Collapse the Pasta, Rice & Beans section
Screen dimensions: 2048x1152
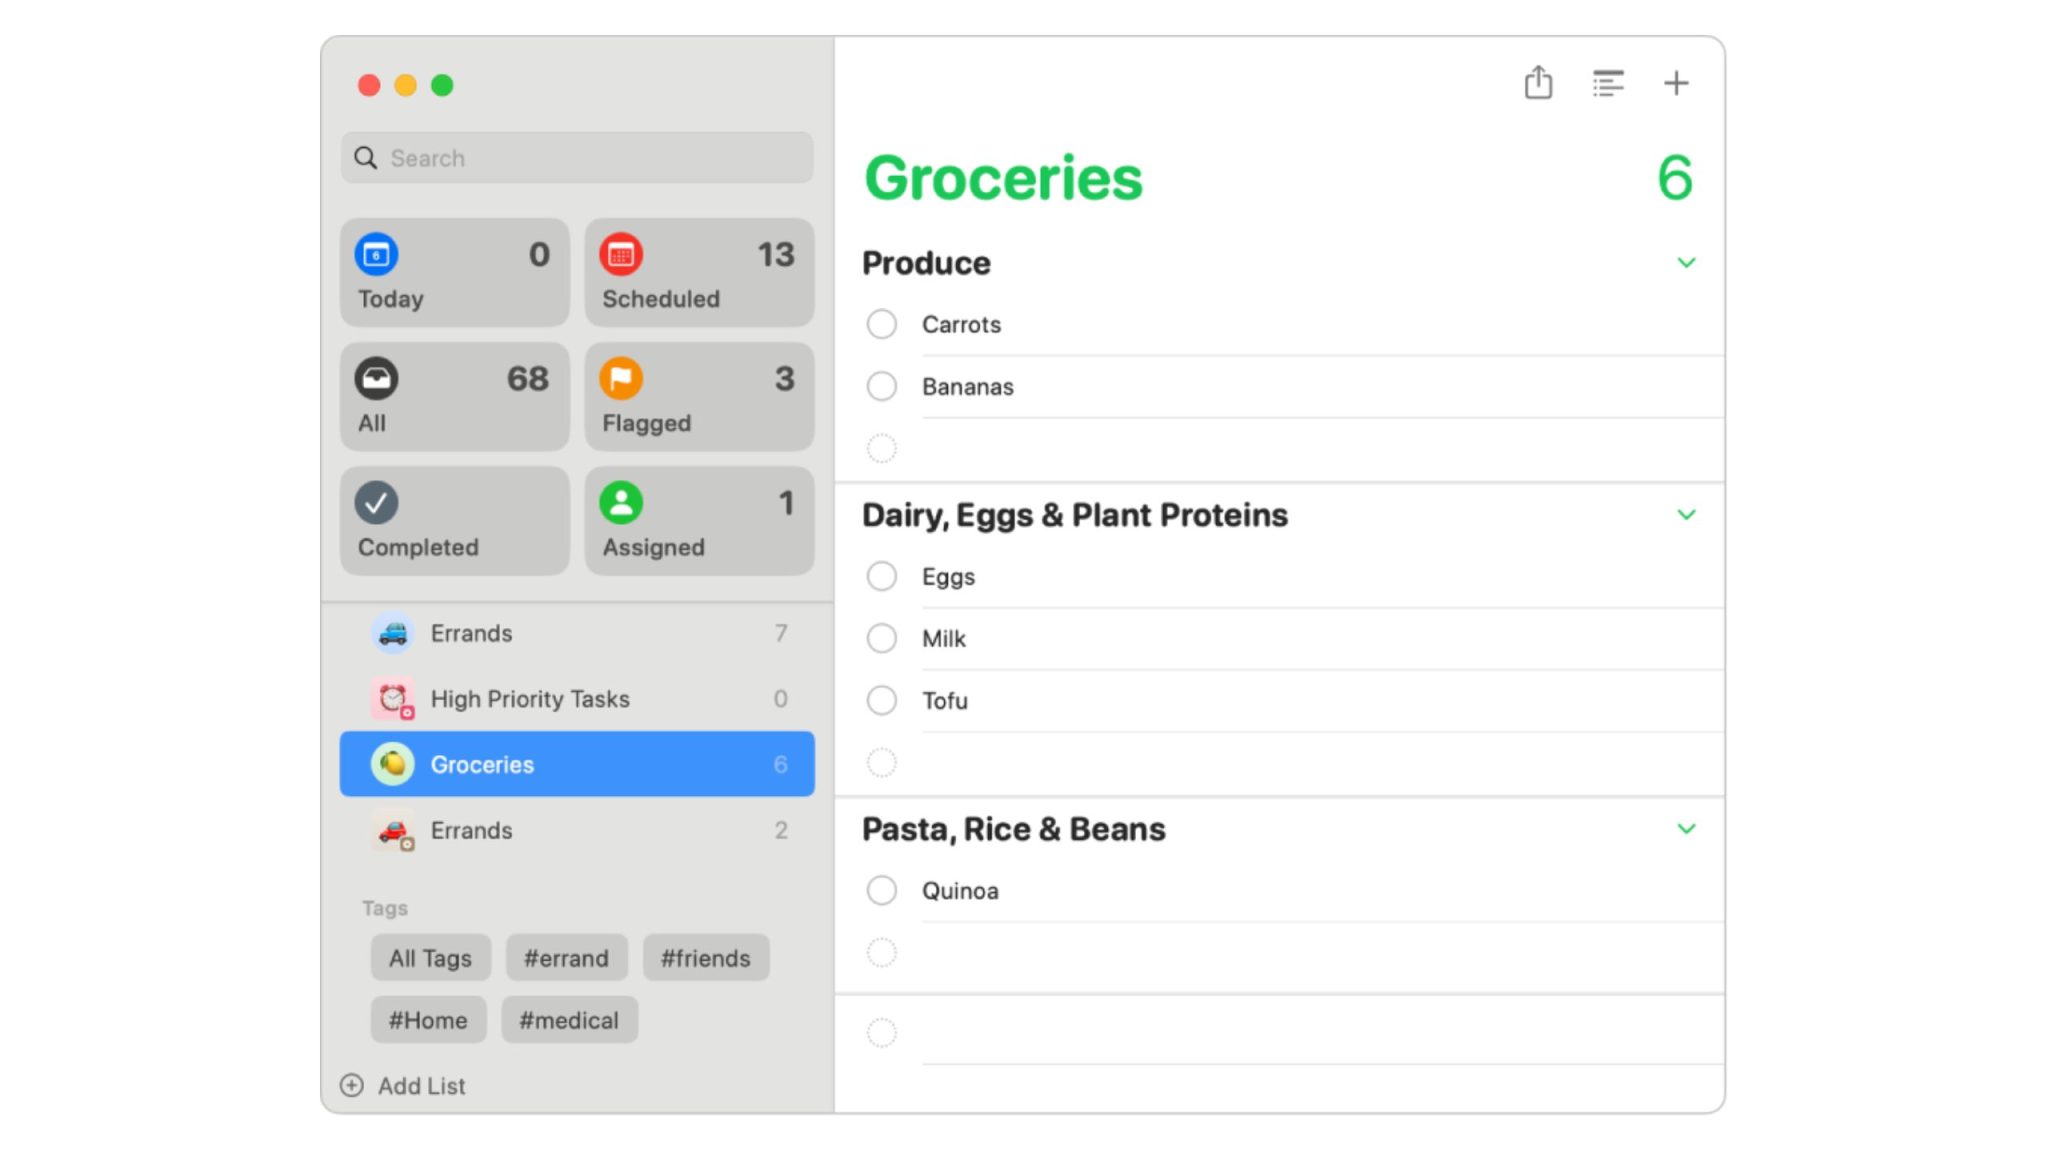tap(1686, 829)
